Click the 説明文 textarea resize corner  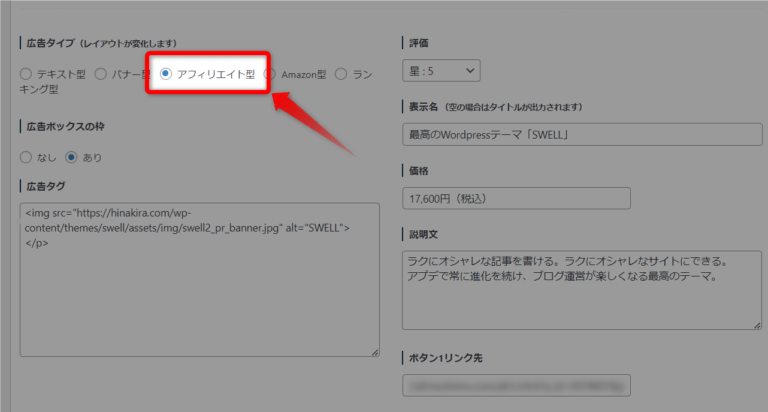[755, 324]
